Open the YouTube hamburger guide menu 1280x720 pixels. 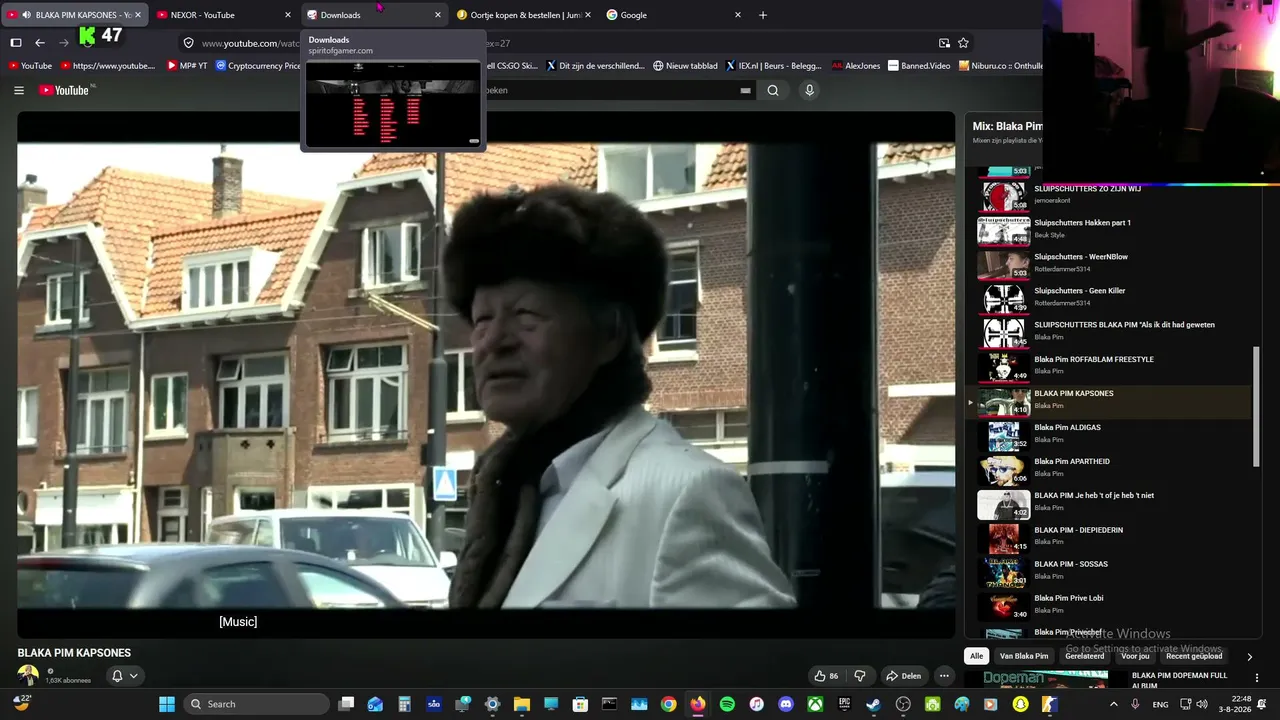19,90
